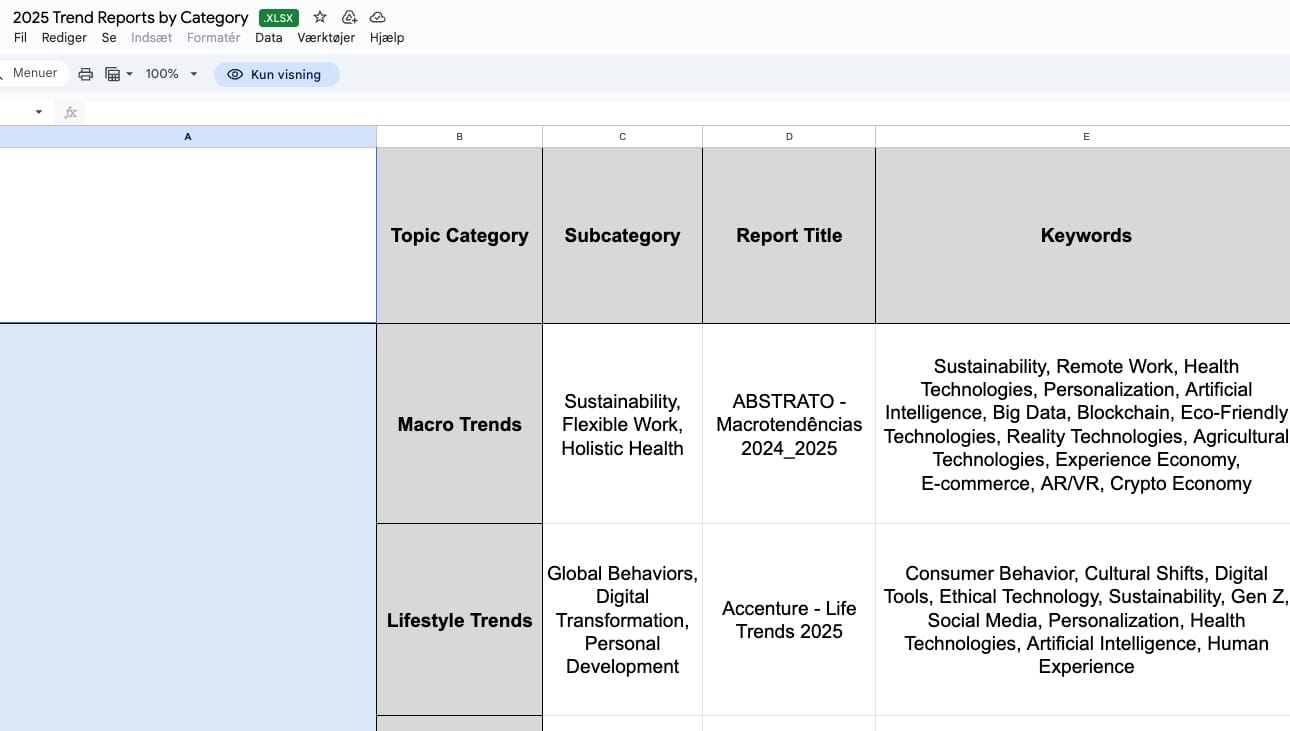Viewport: 1290px width, 731px height.
Task: Select the Lifestyle Trends cell
Action: coord(459,620)
